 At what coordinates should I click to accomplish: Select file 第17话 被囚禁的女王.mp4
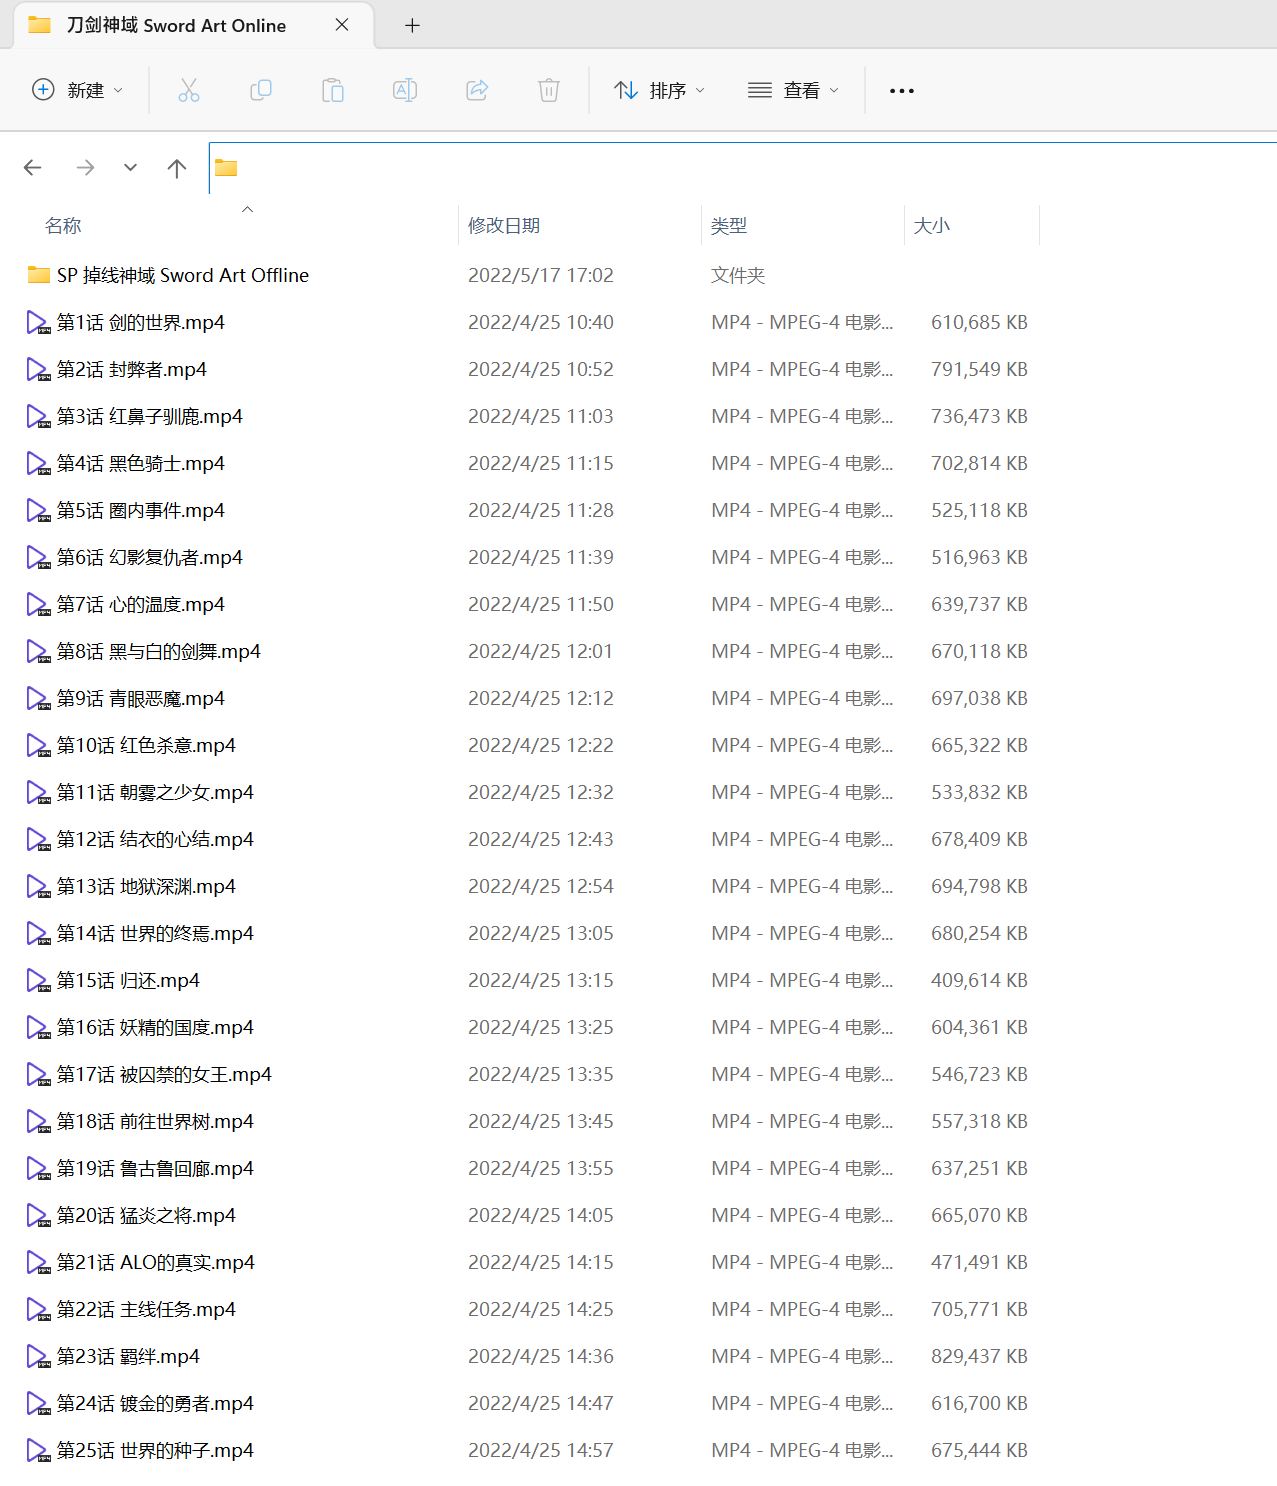(x=164, y=1074)
